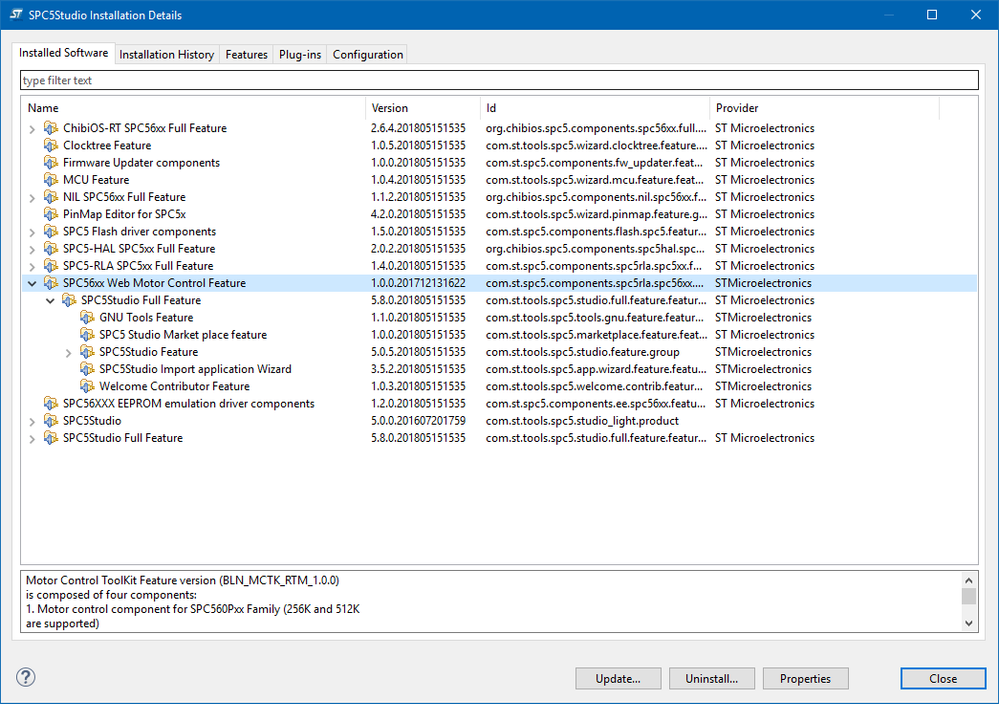Expand SPC5Studio product node

point(32,421)
